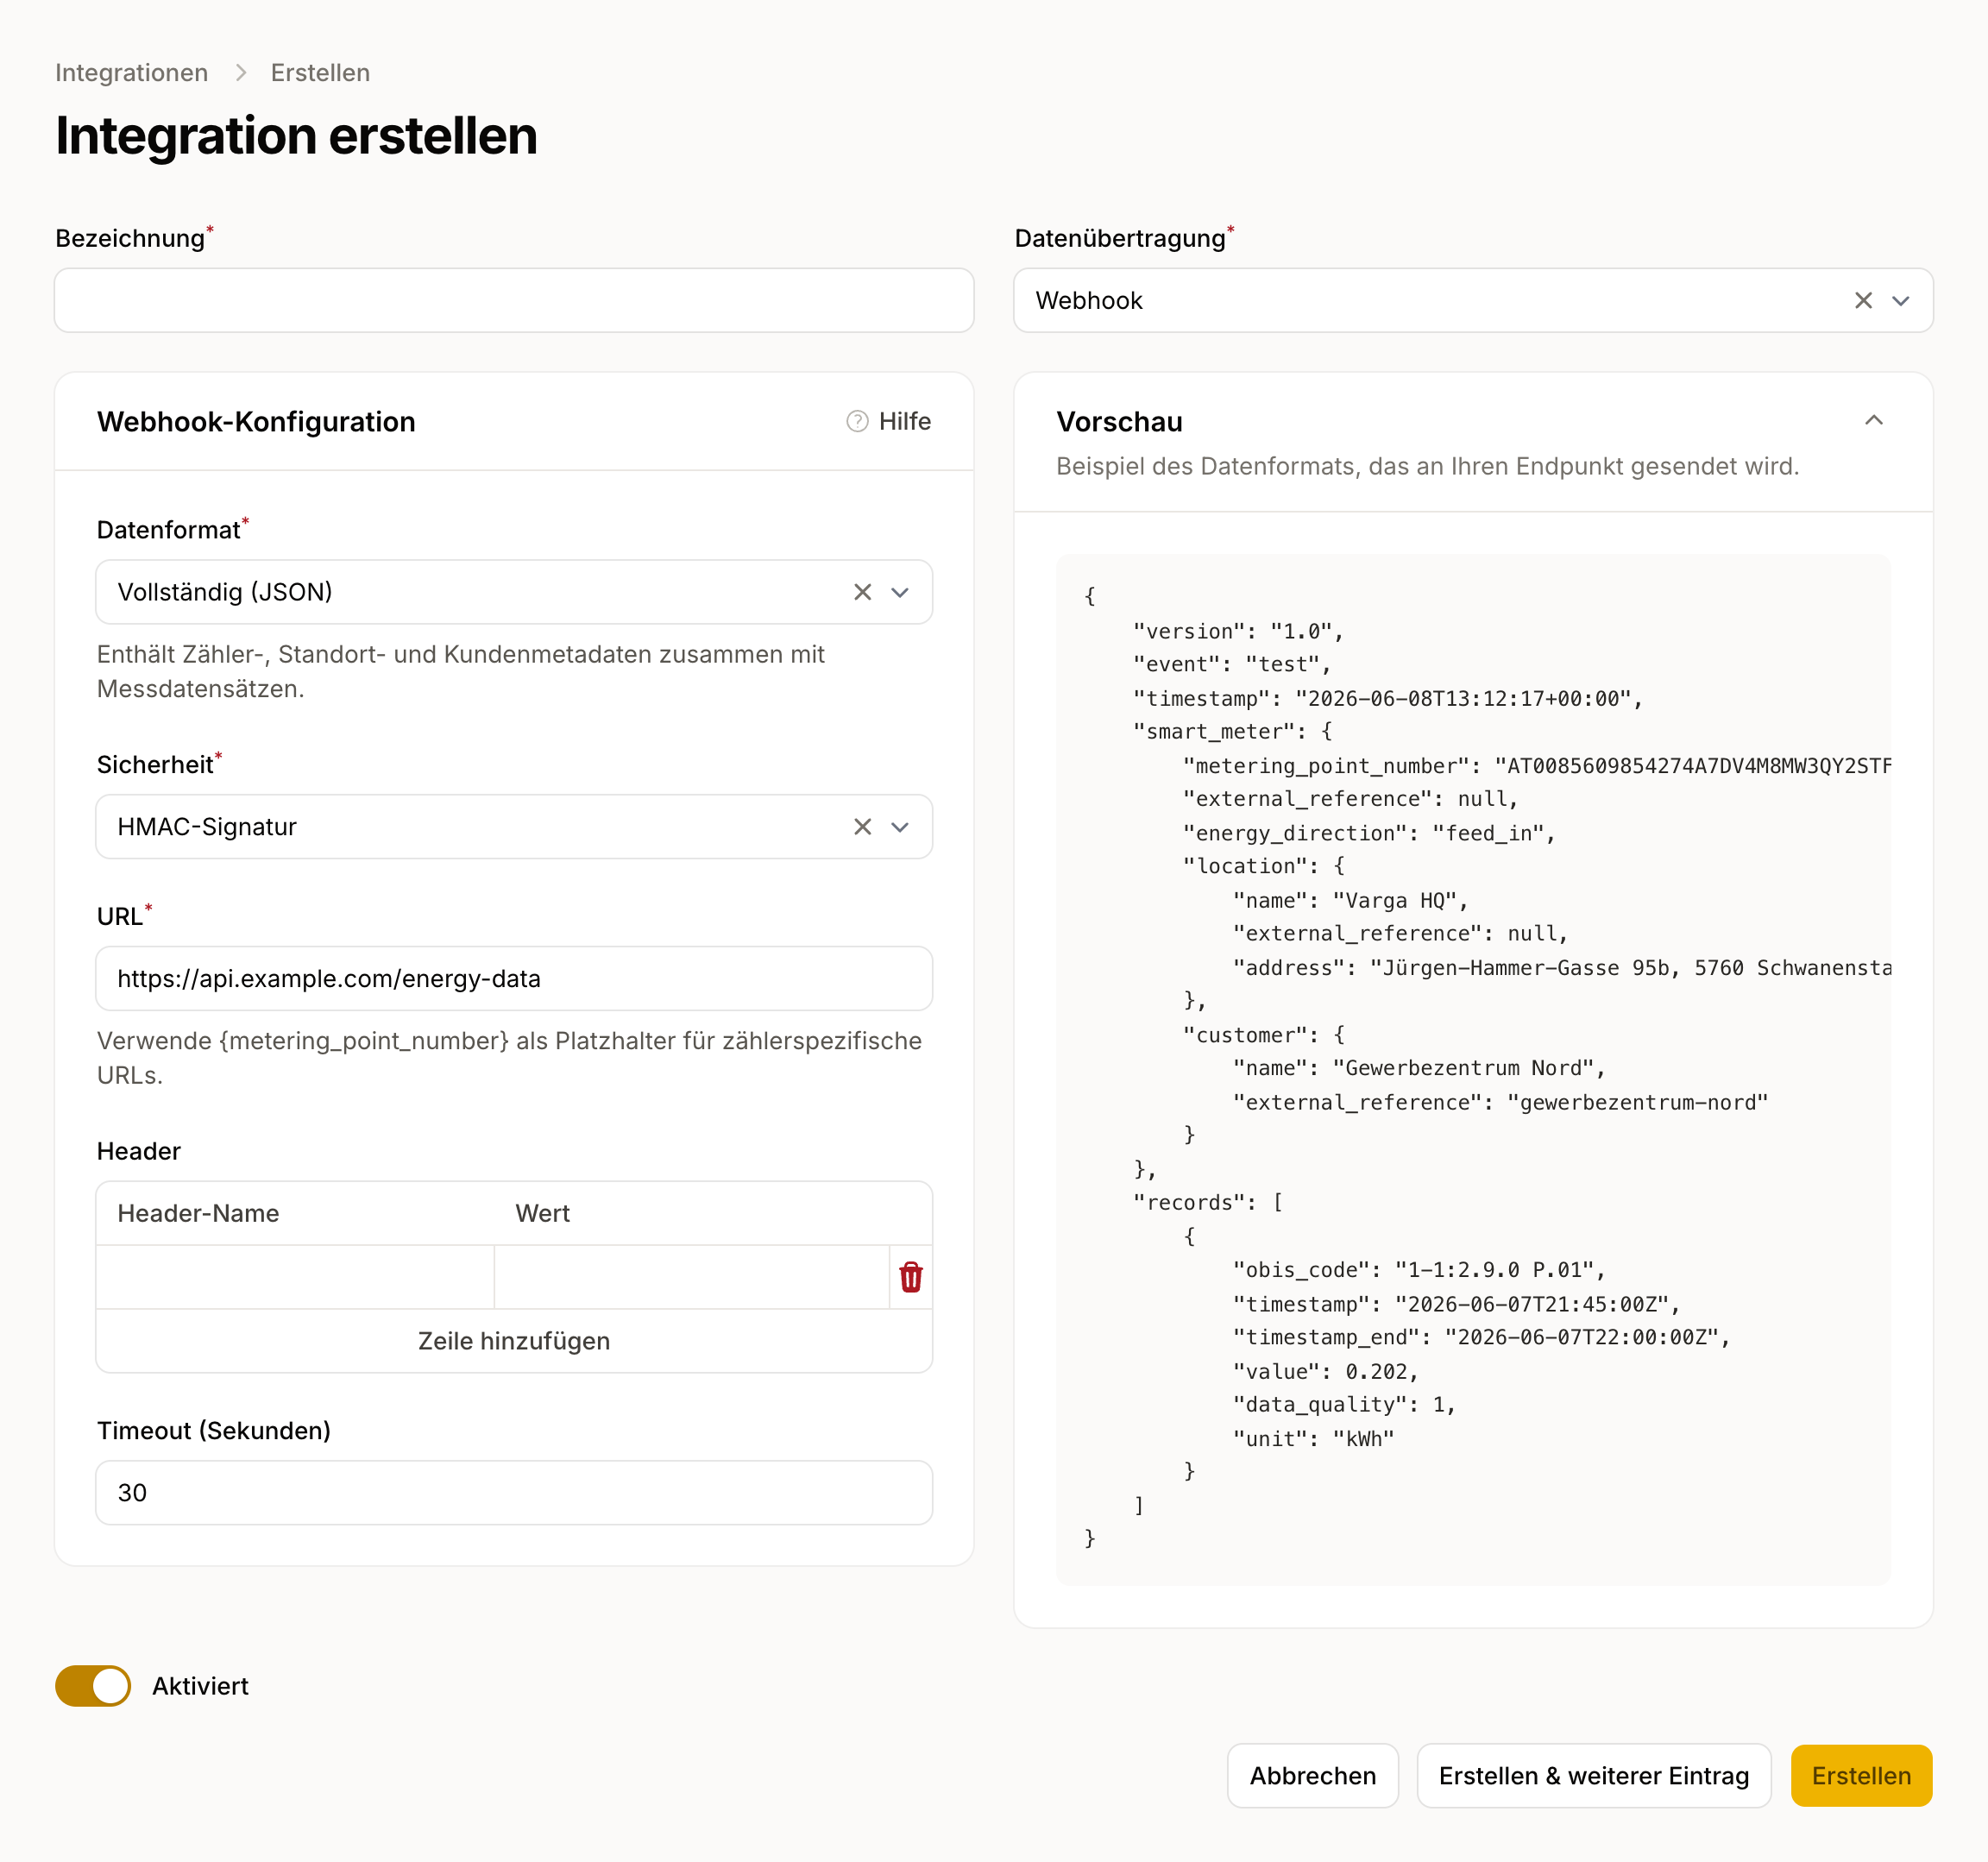1988x1862 pixels.
Task: Expand the Sicherheit dropdown chevron
Action: pyautogui.click(x=900, y=827)
